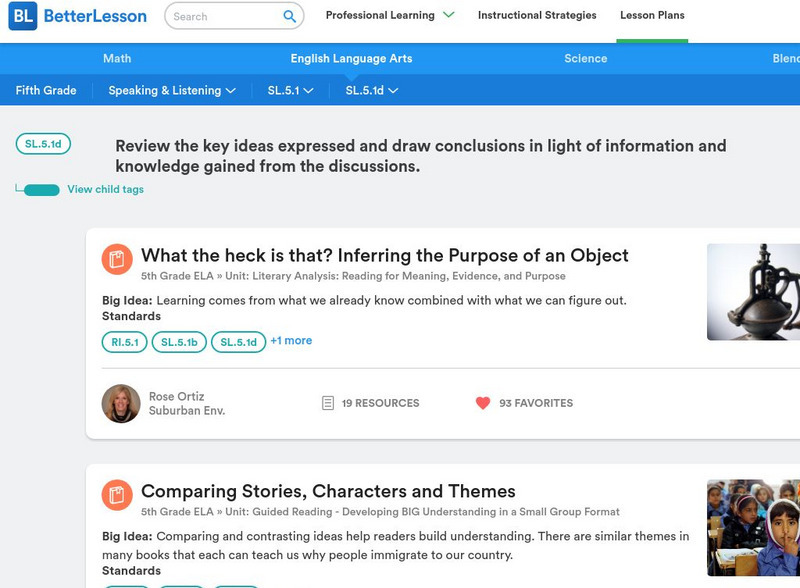Open the Speaking & Listening dropdown

[x=172, y=90]
